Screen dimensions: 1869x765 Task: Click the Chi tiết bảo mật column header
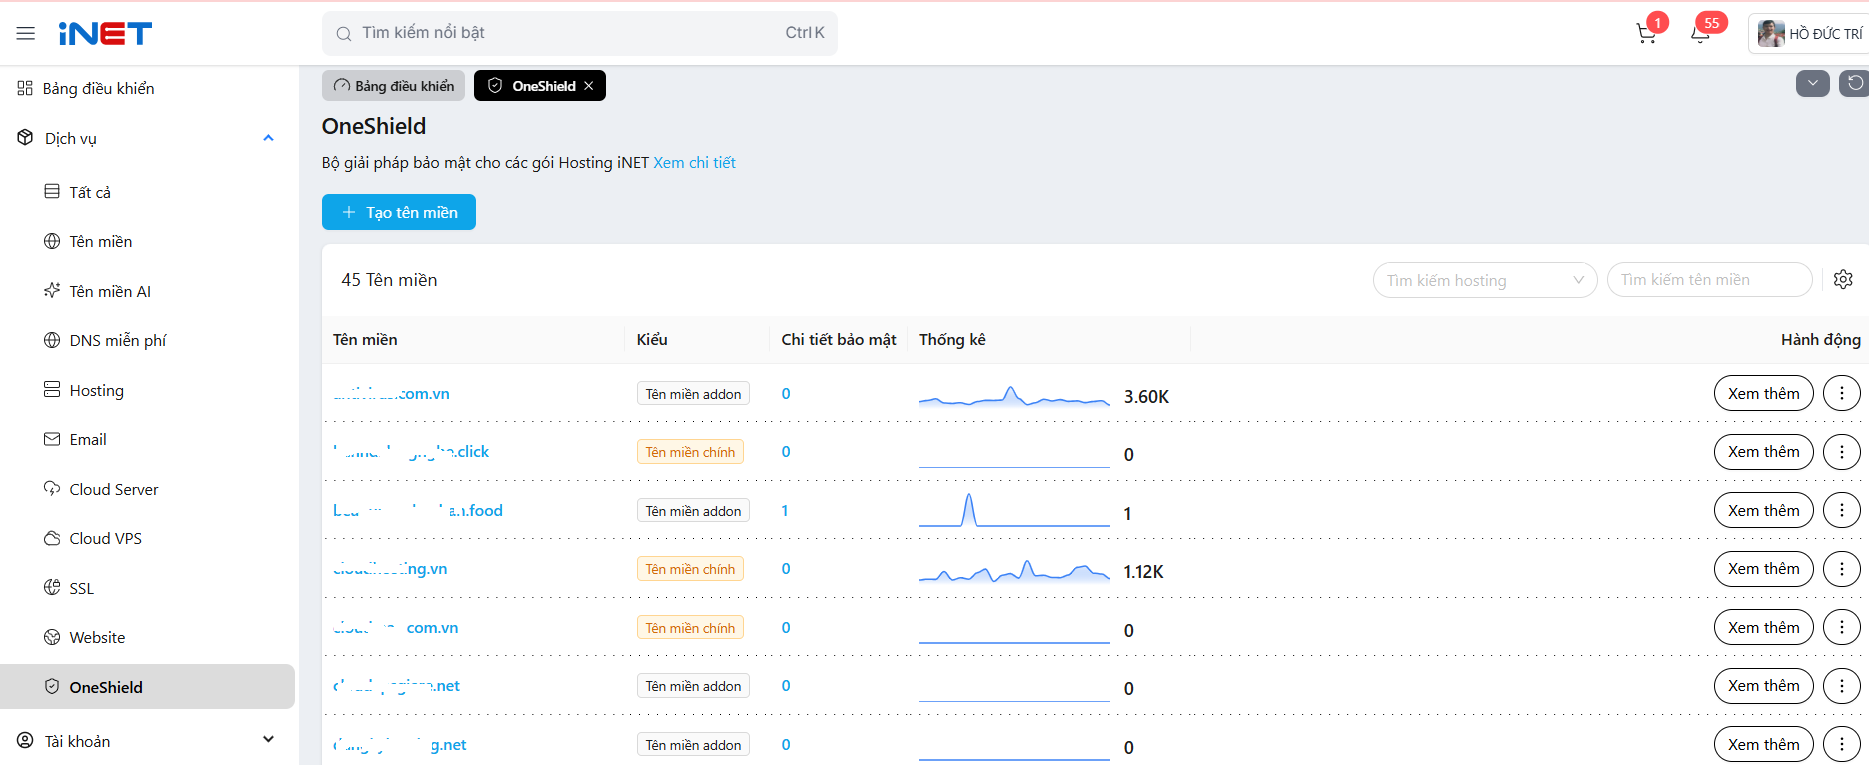839,340
